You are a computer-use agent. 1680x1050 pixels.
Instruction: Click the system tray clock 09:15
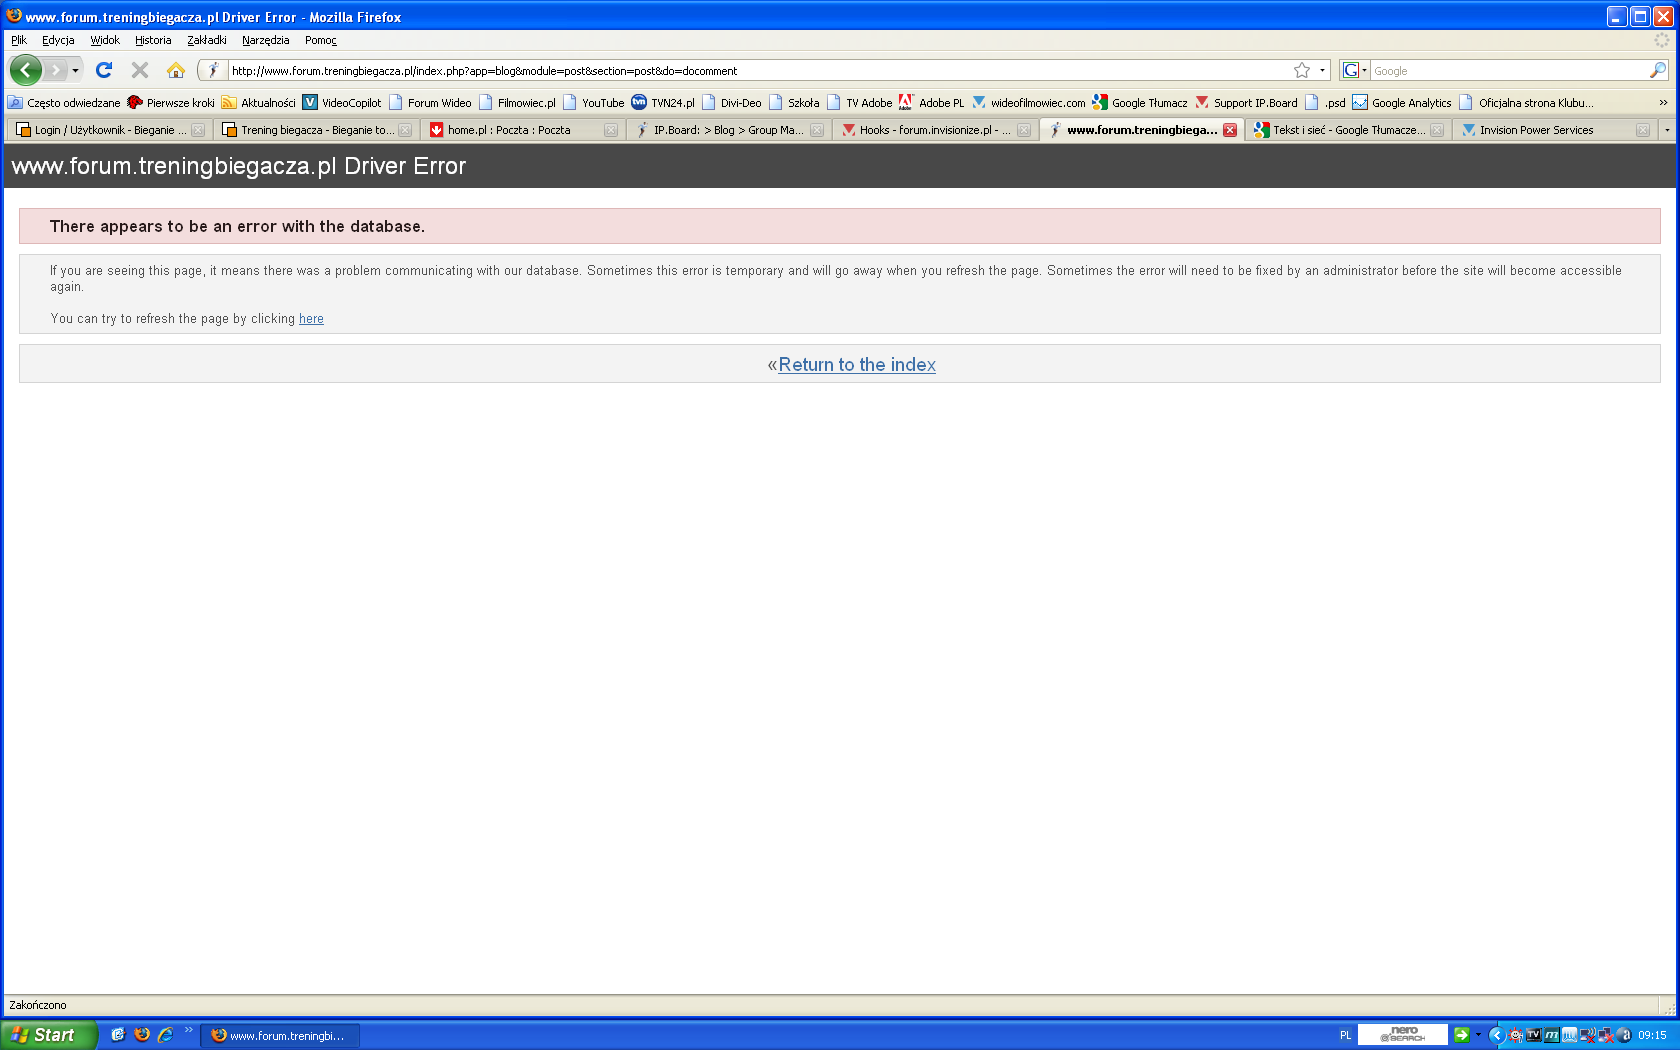(1652, 1036)
